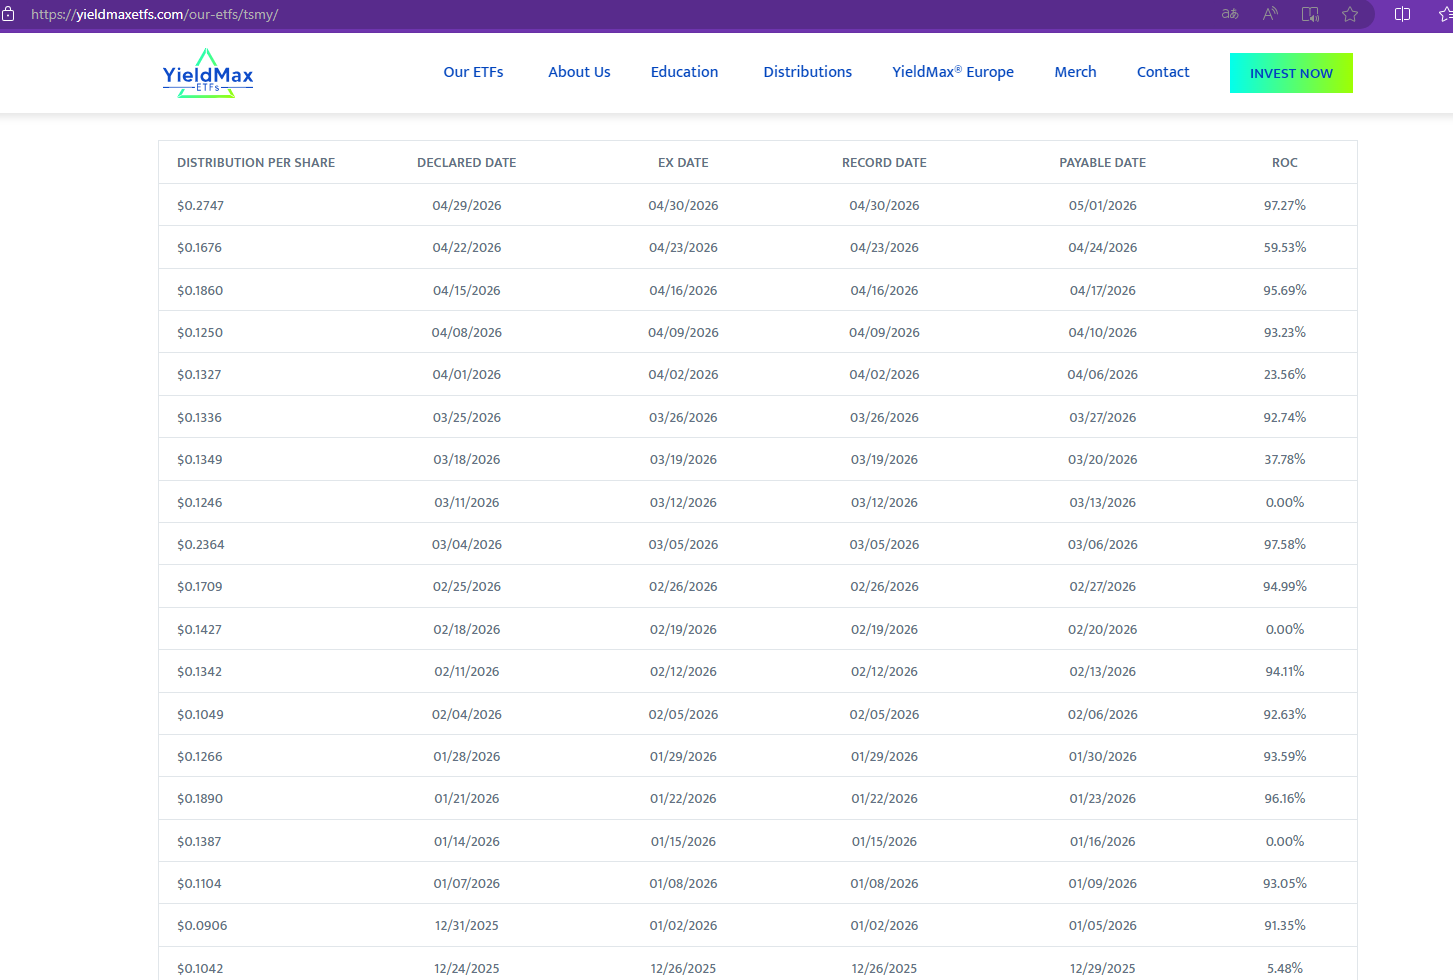
Task: Click the yieldmaxetfs.com URL in address bar
Action: [155, 15]
